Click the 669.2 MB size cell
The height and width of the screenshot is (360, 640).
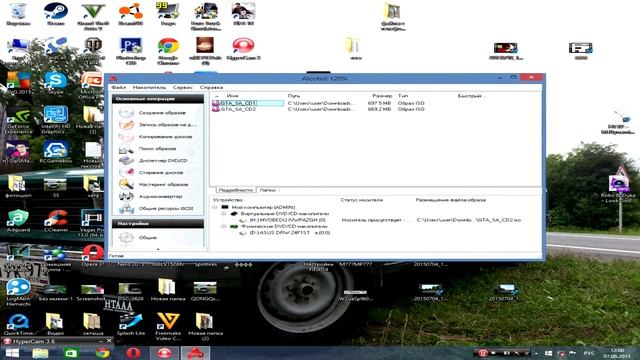tap(379, 109)
